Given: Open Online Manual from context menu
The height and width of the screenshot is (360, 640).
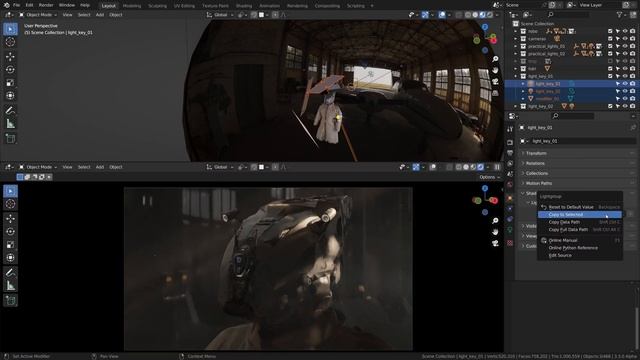Looking at the screenshot, I should click(580, 240).
